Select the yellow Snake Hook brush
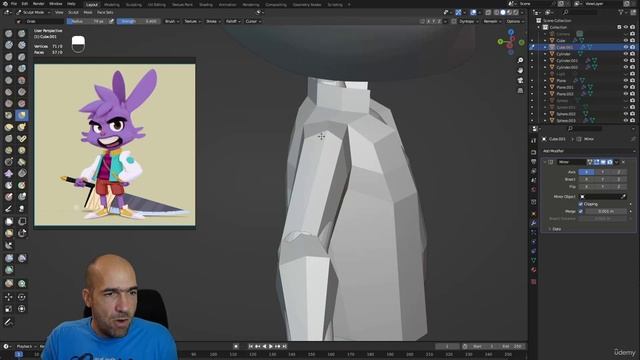This screenshot has width=640, height=360. [x=22, y=127]
